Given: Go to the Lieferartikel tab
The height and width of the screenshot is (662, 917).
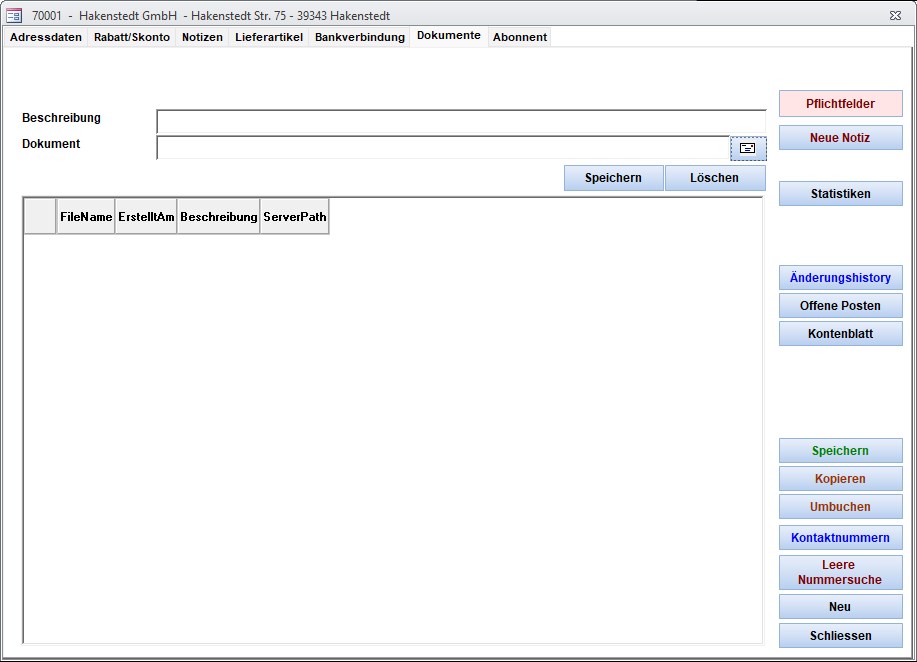Looking at the screenshot, I should tap(269, 37).
